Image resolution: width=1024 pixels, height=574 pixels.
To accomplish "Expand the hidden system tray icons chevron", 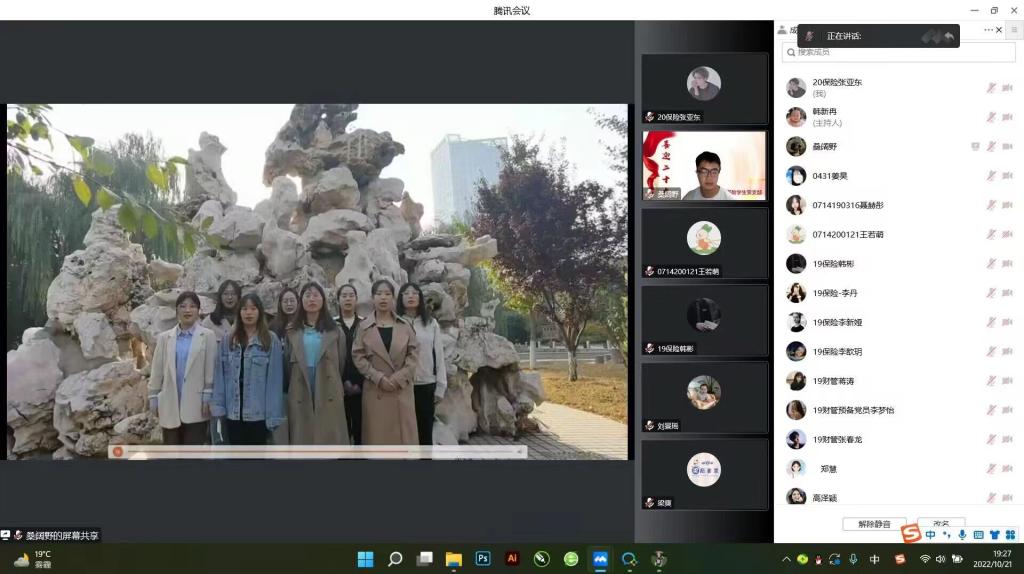I will (x=786, y=559).
